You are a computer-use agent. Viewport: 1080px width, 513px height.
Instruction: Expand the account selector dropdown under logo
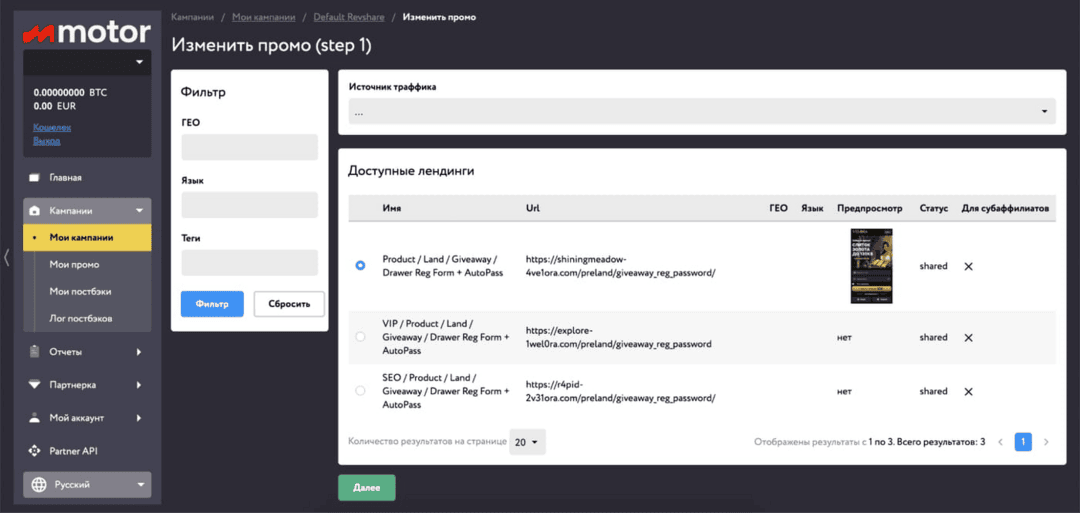(x=87, y=62)
